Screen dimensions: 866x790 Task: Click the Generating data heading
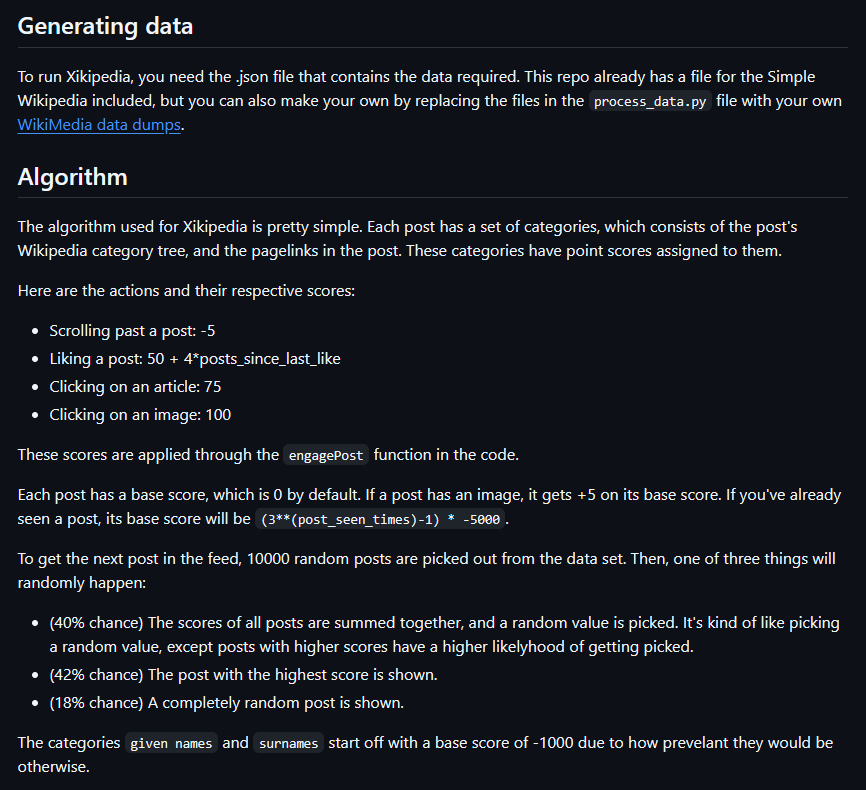(x=105, y=26)
